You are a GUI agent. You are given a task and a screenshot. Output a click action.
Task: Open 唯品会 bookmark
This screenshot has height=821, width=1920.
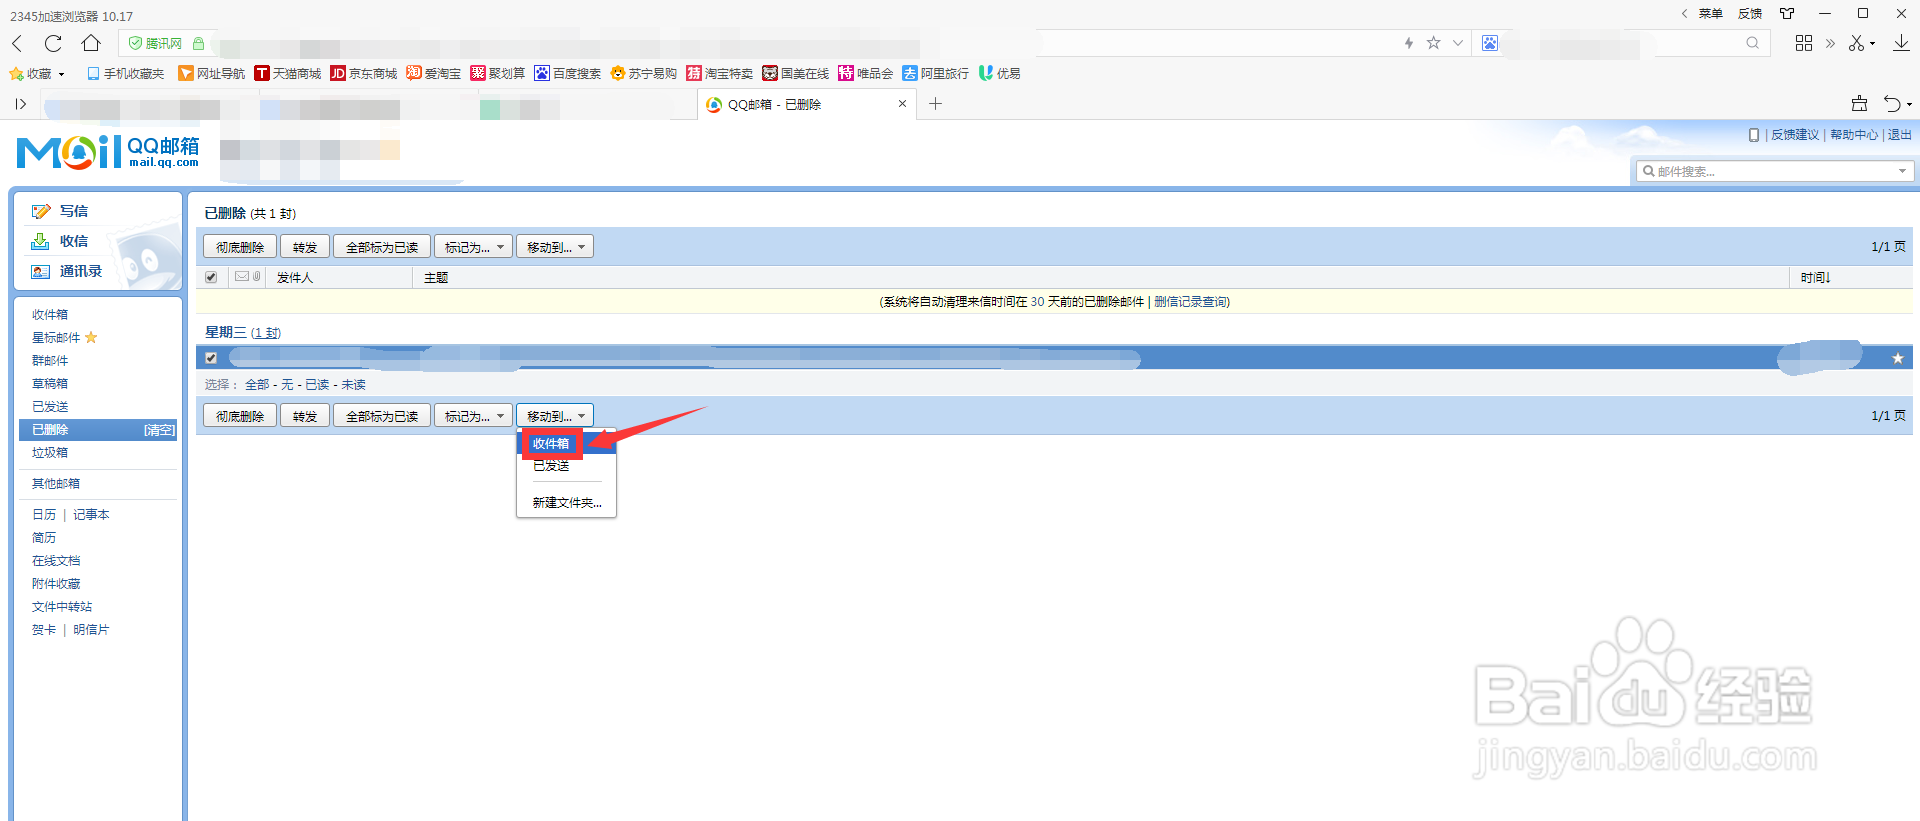866,73
